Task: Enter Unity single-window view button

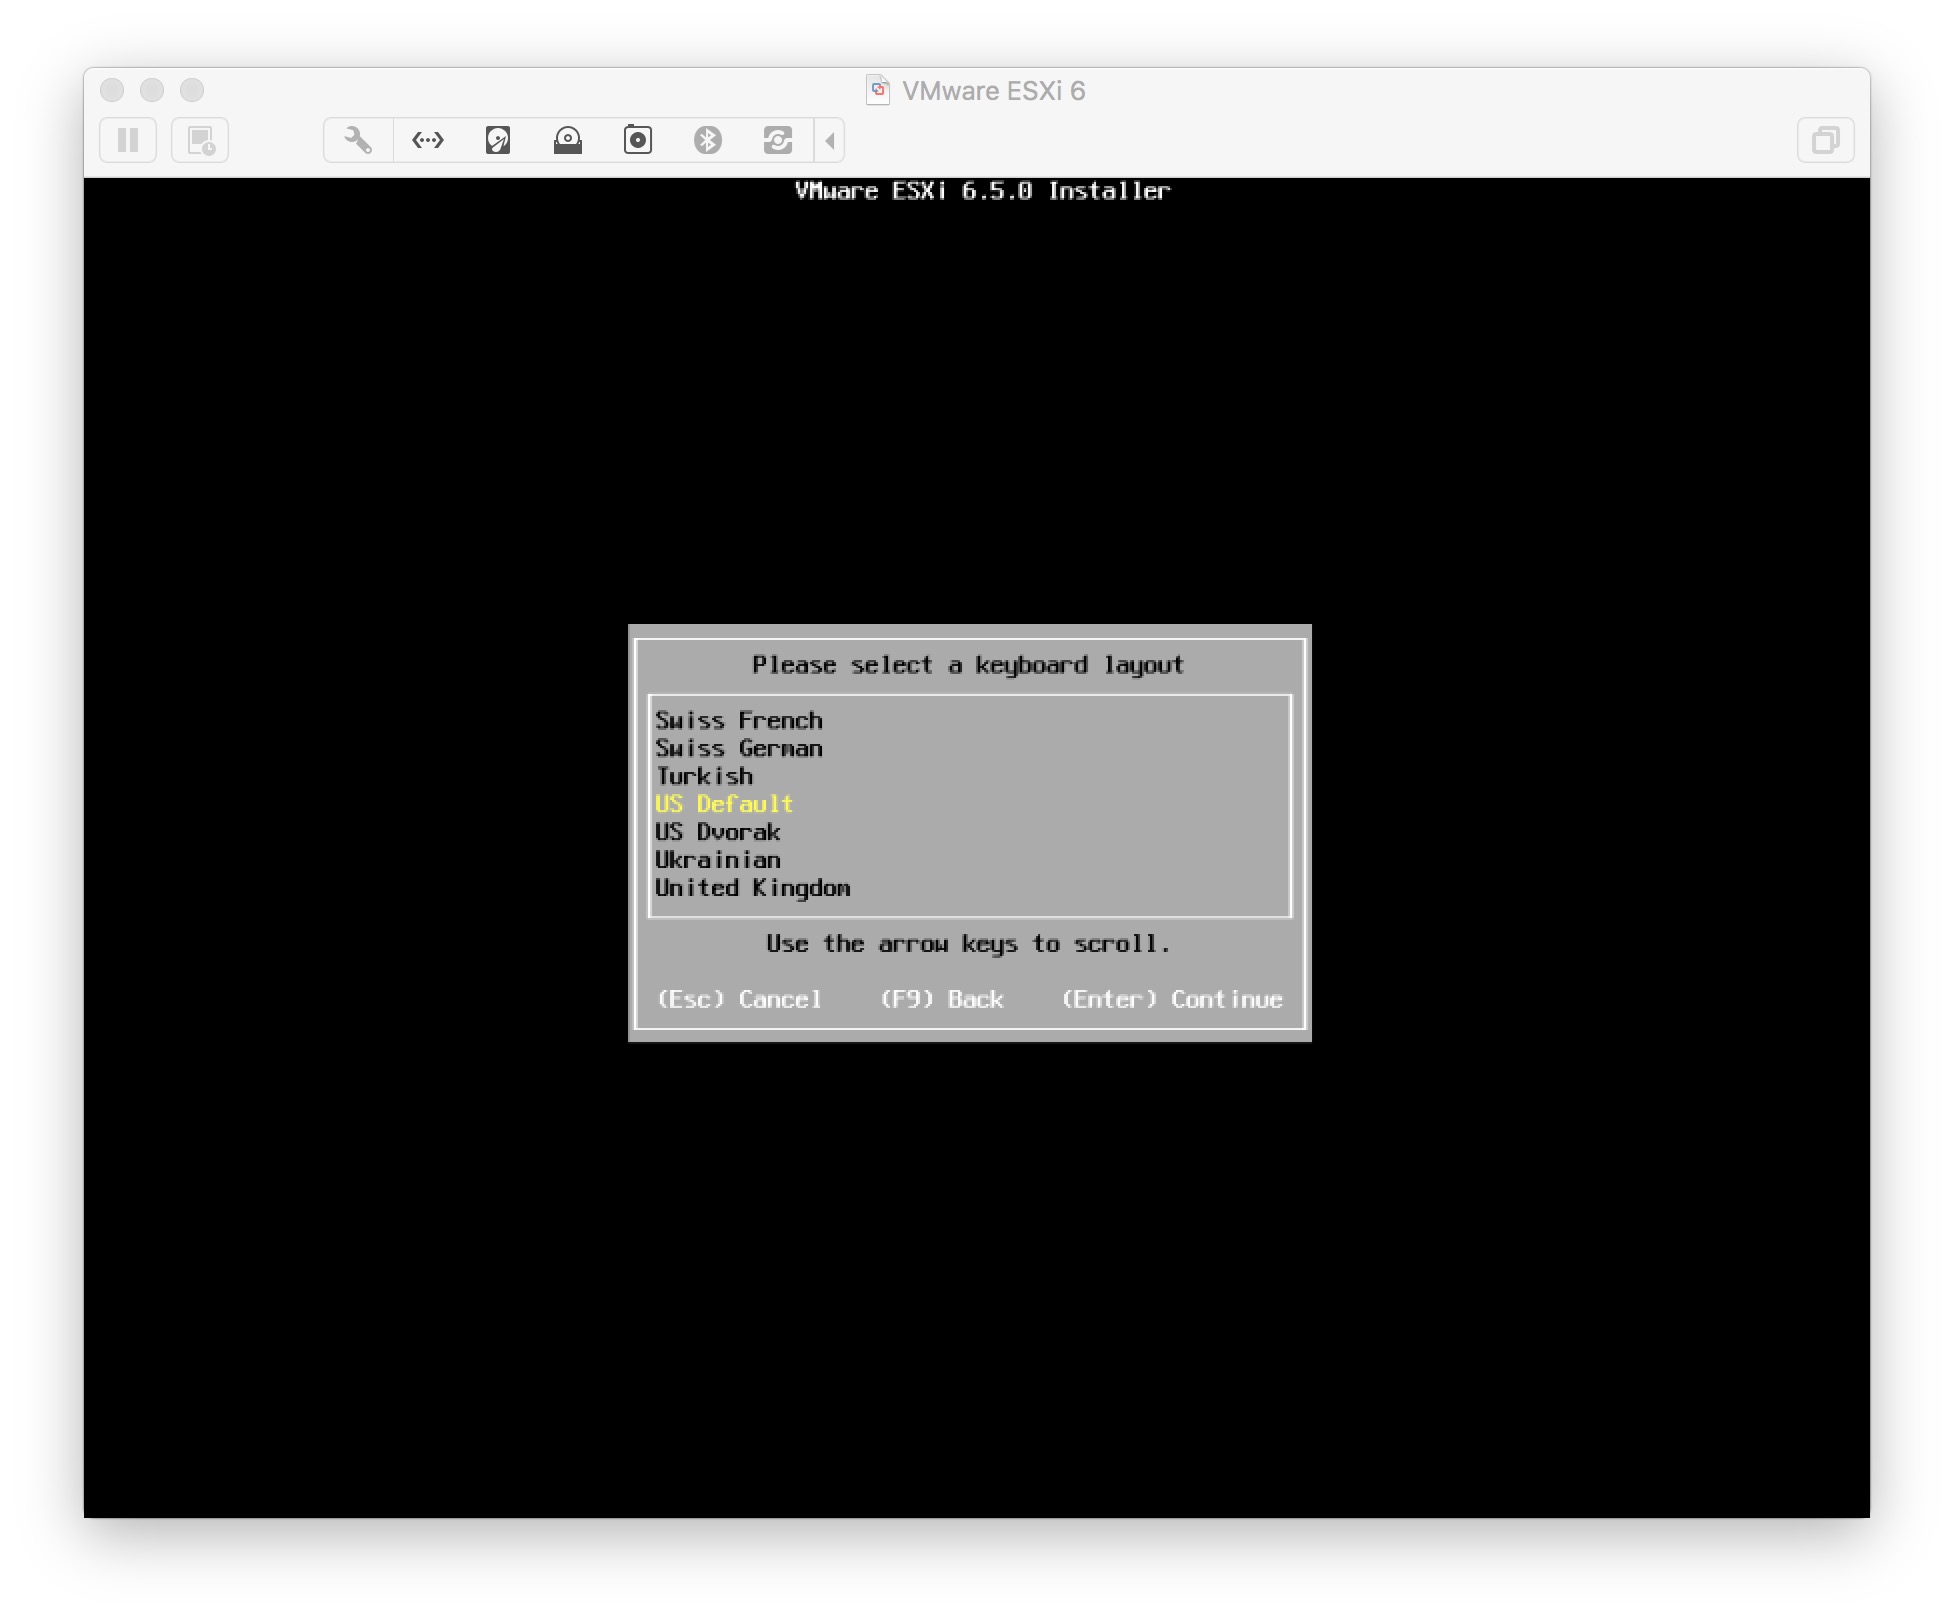Action: coord(1825,140)
